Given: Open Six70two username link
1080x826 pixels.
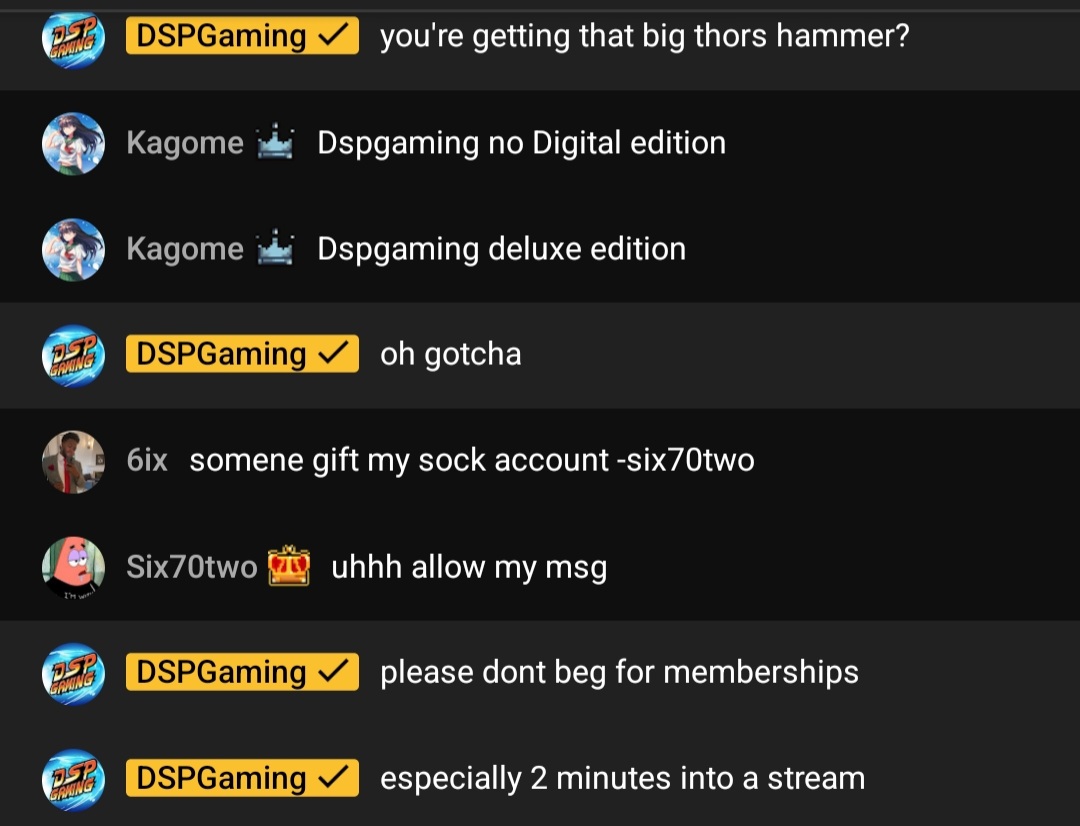Looking at the screenshot, I should click(x=191, y=567).
